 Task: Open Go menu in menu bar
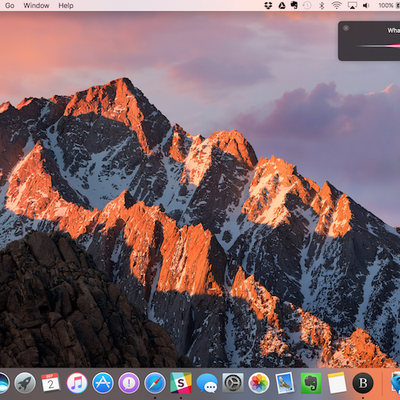coord(10,6)
